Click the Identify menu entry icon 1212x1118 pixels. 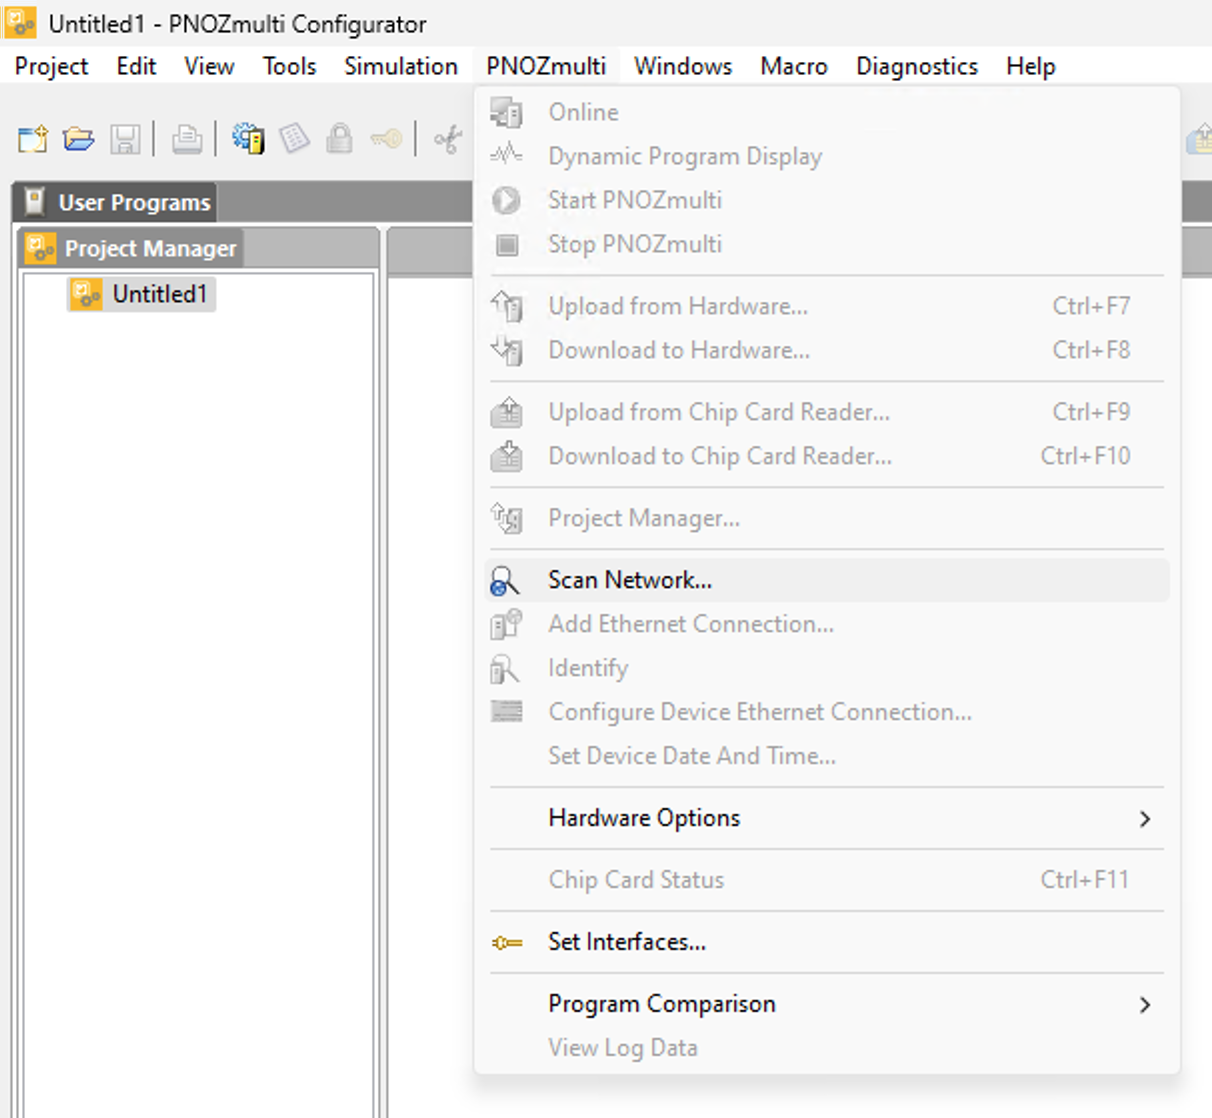coord(505,668)
